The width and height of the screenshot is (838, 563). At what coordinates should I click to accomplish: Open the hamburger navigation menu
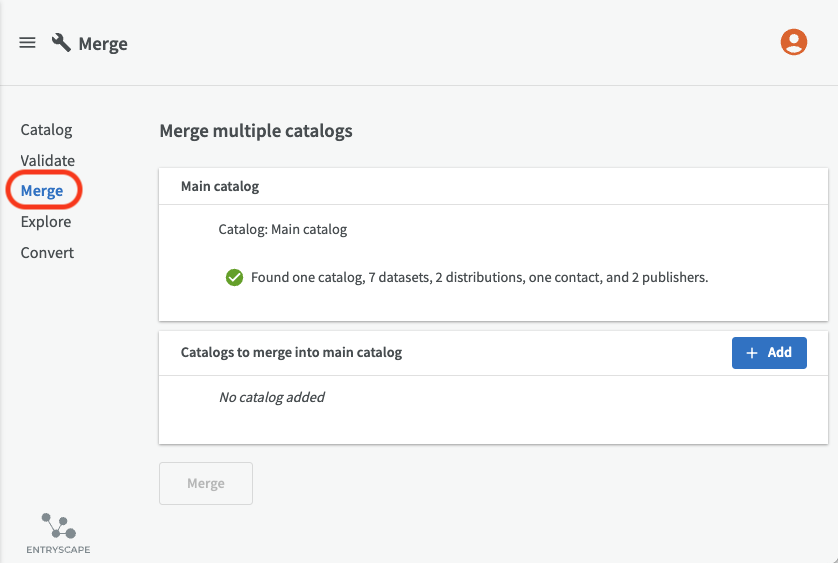pos(27,43)
